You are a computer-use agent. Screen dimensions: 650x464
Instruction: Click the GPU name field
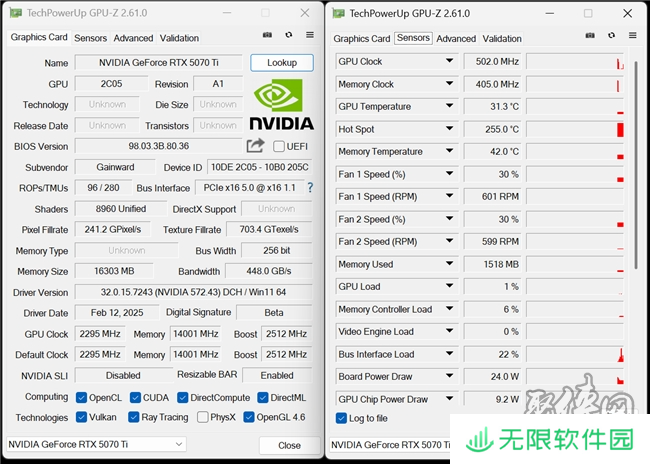click(x=158, y=63)
